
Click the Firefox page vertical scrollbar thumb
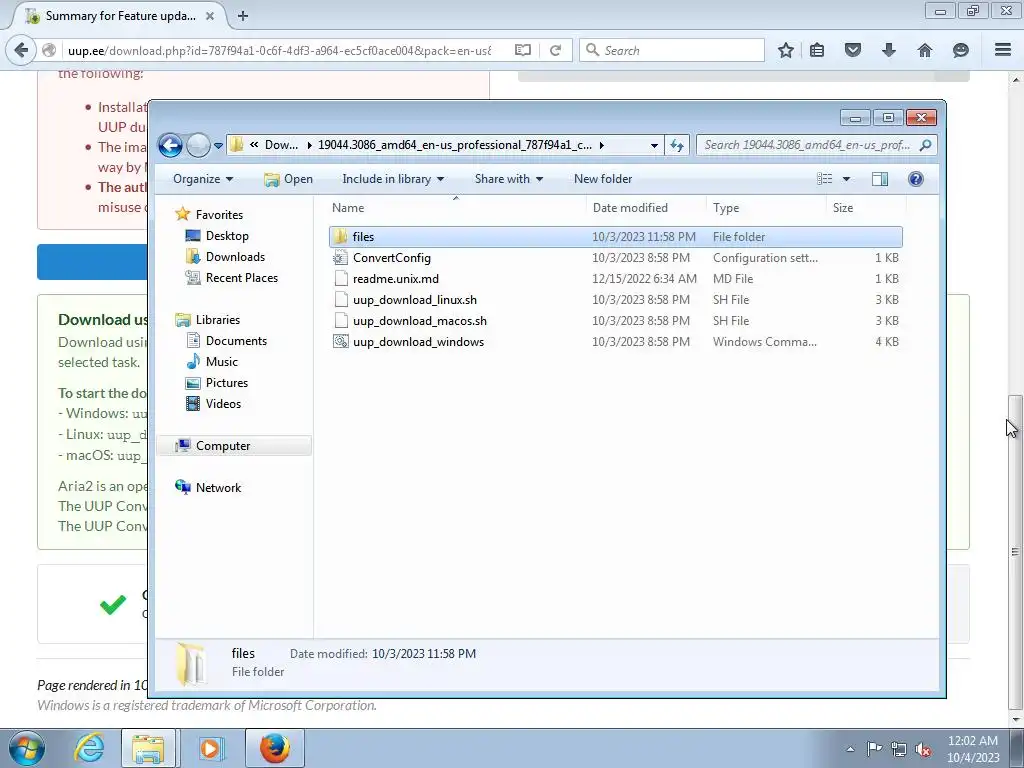1014,552
